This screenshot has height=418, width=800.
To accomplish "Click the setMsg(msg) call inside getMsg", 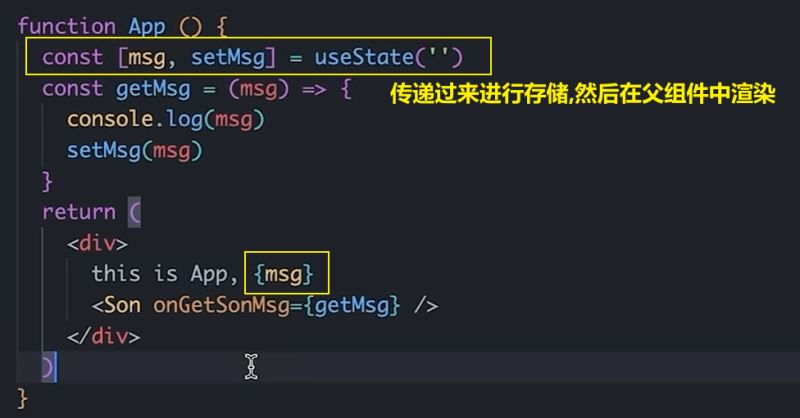I will (135, 151).
